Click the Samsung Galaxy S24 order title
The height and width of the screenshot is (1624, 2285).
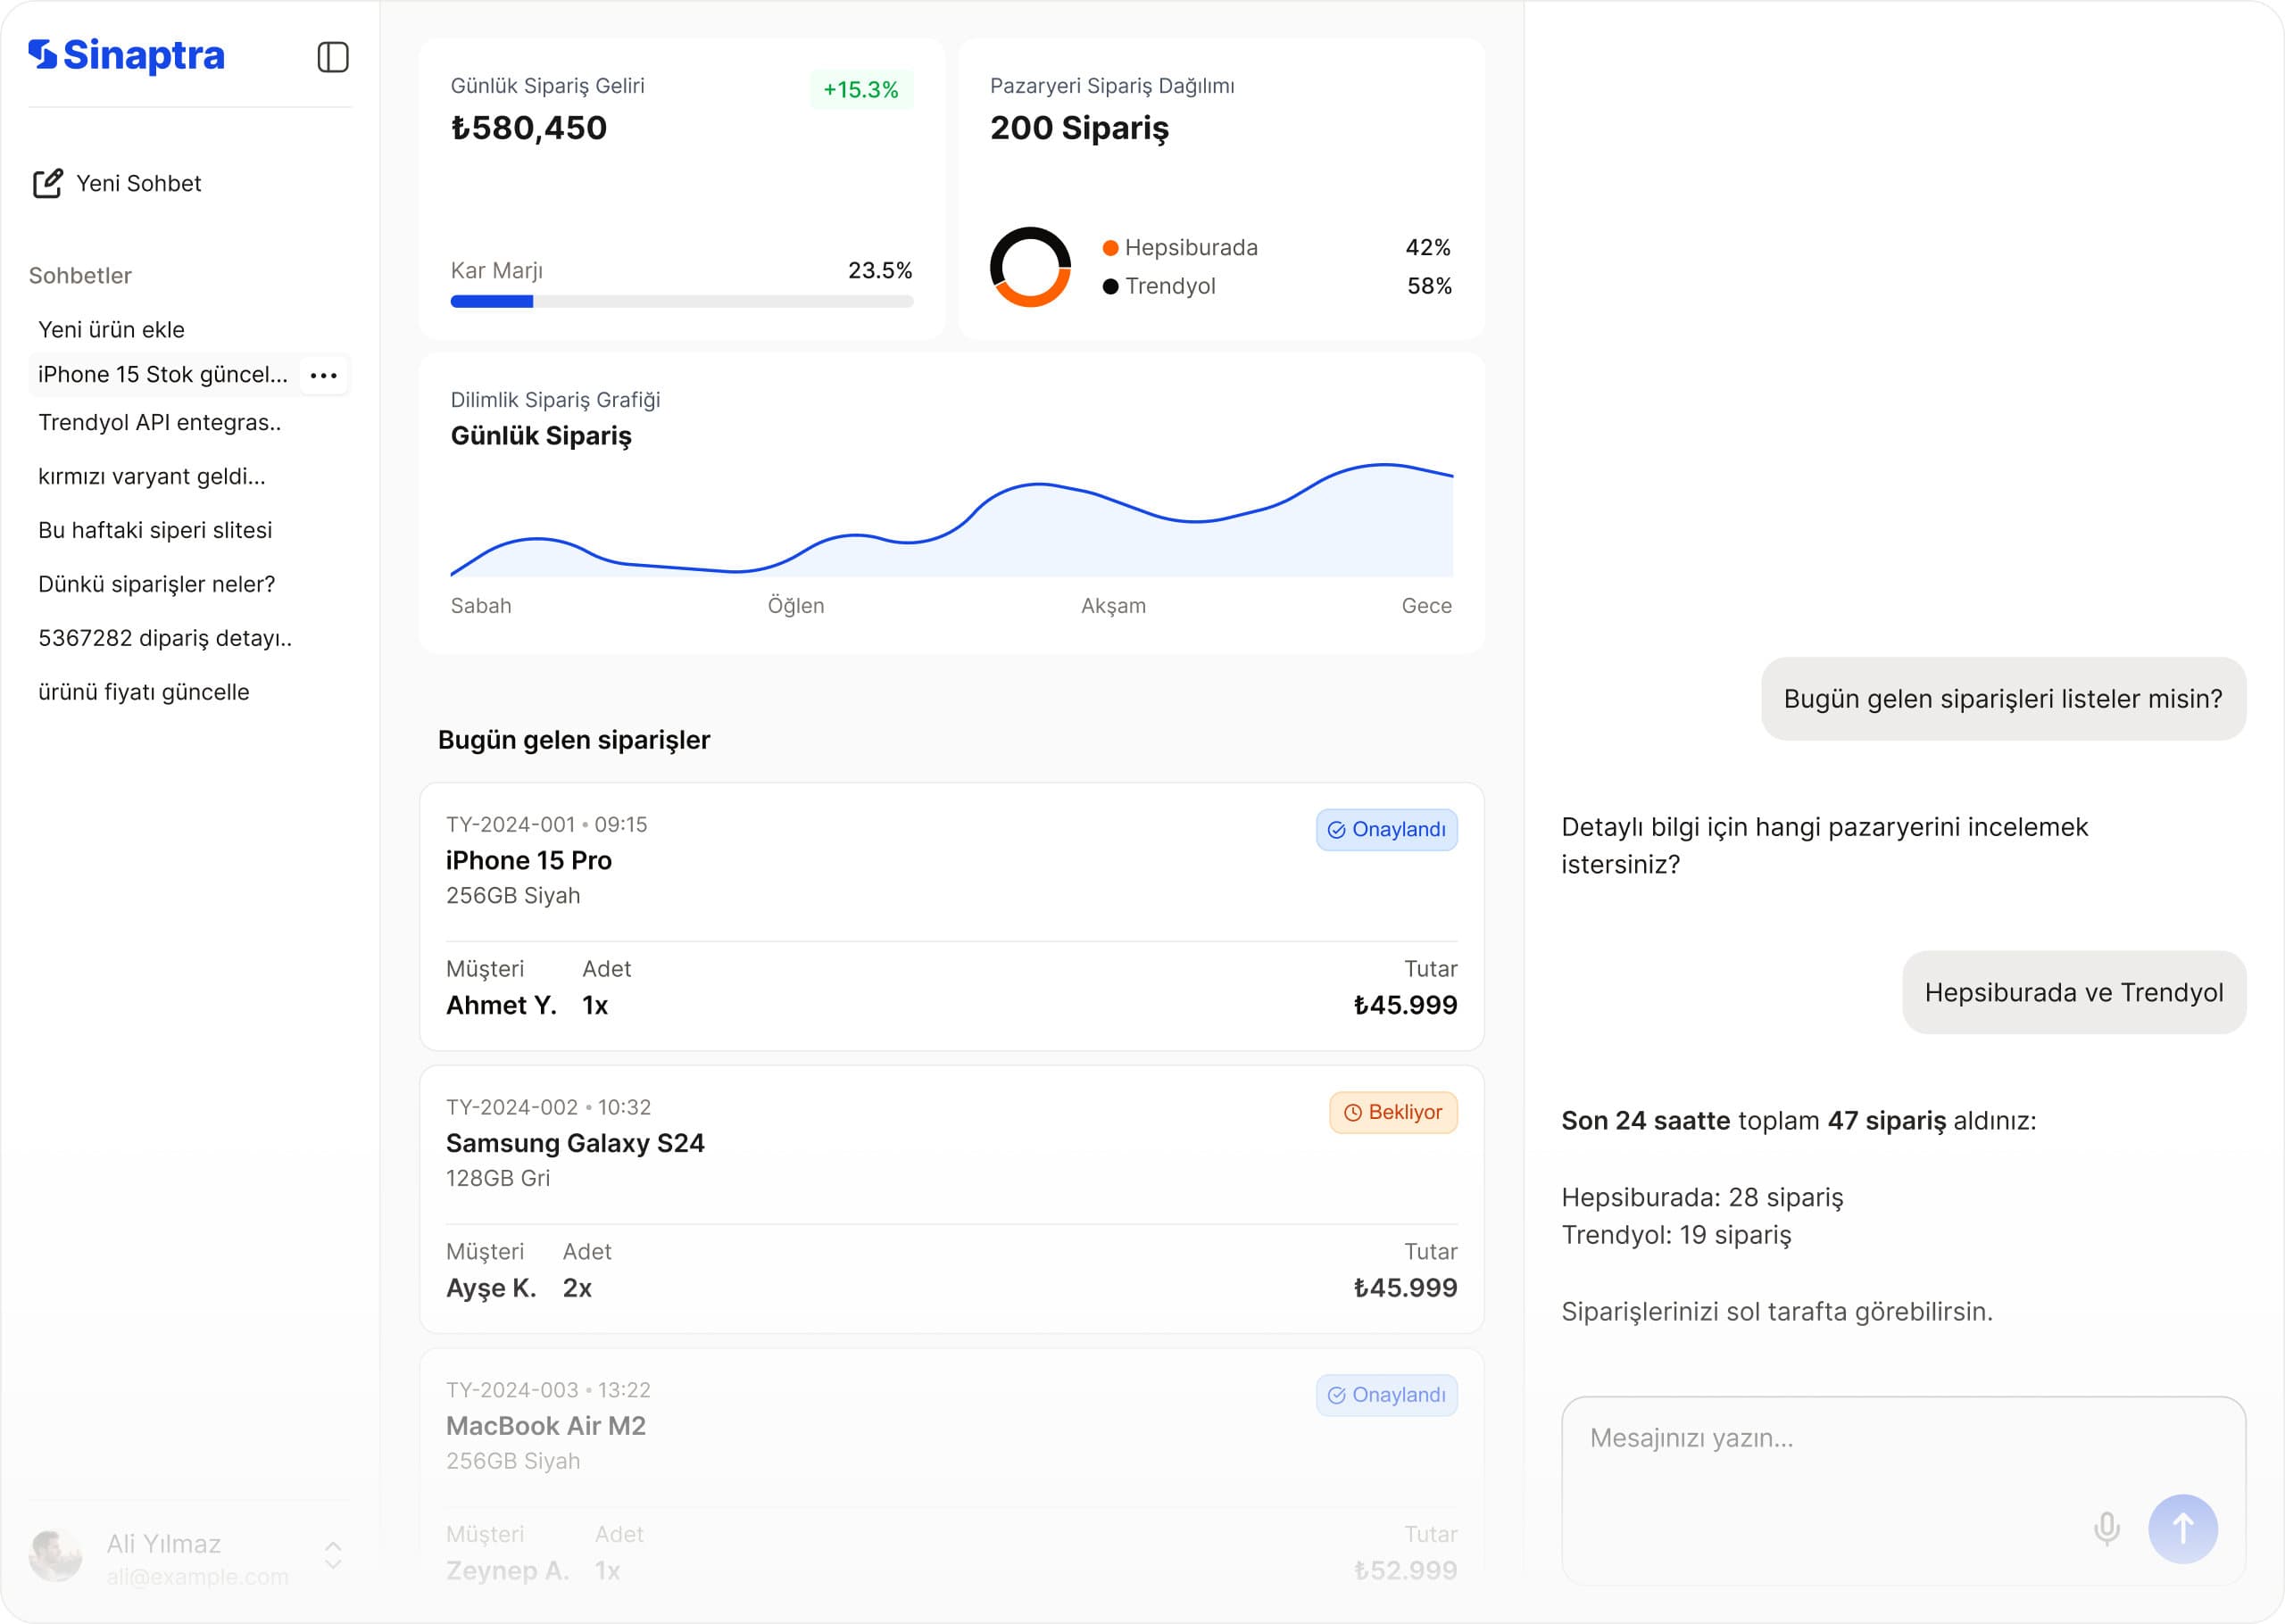pyautogui.click(x=575, y=1144)
